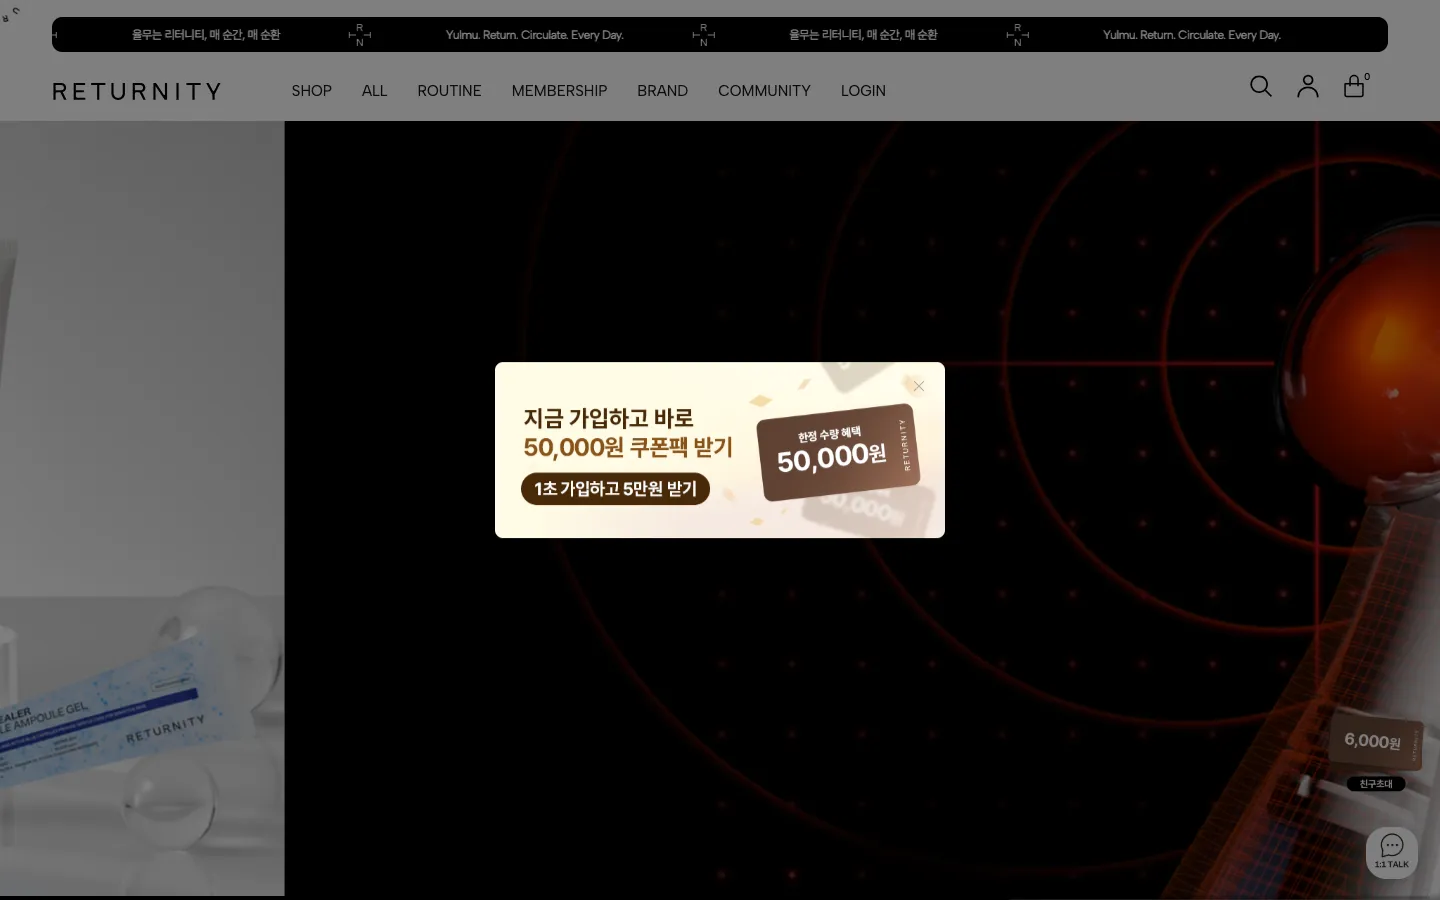This screenshot has height=900, width=1440.
Task: Click the '지금 가입하고 바로' popup headline
Action: [x=608, y=418]
